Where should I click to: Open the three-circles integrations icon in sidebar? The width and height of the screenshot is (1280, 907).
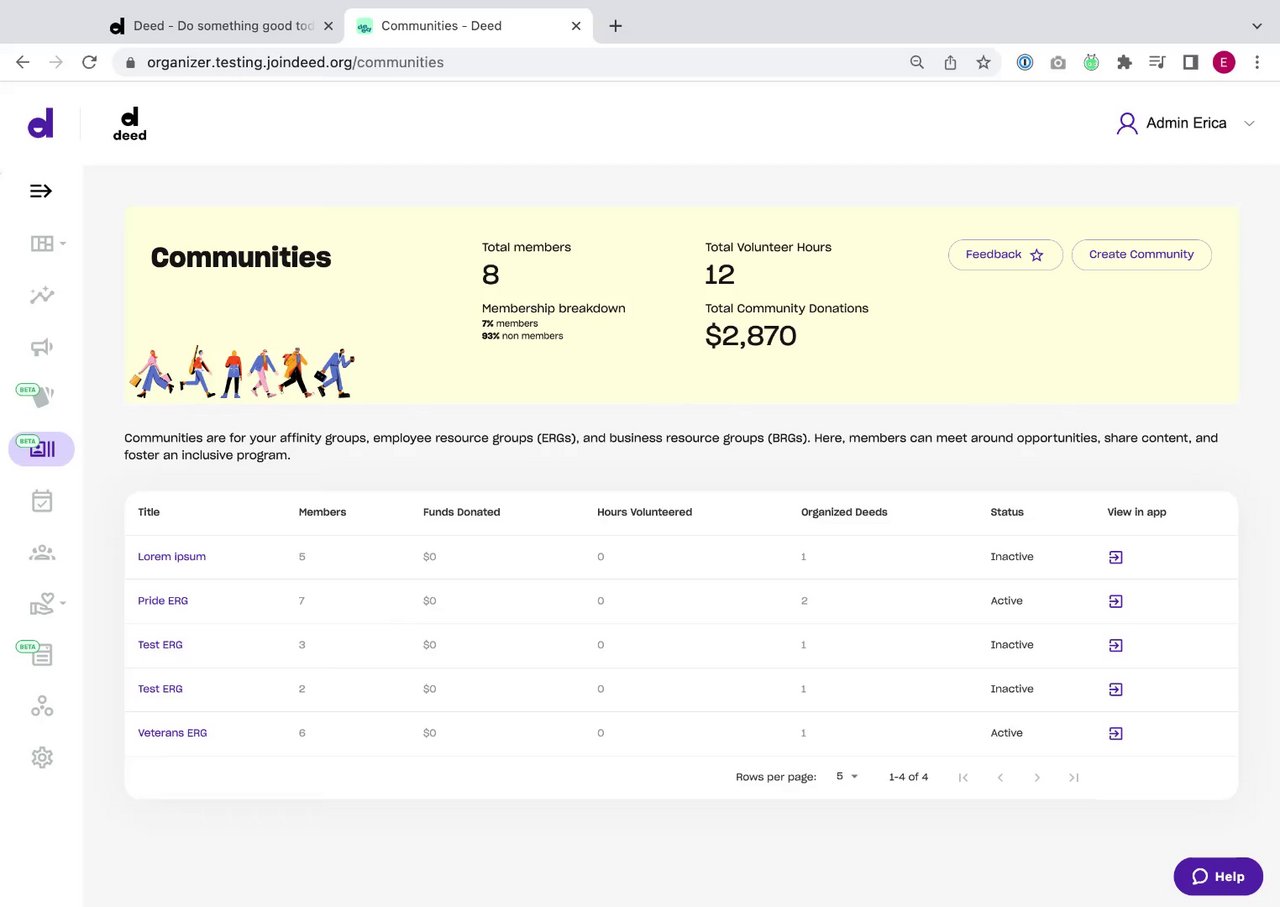pyautogui.click(x=42, y=707)
